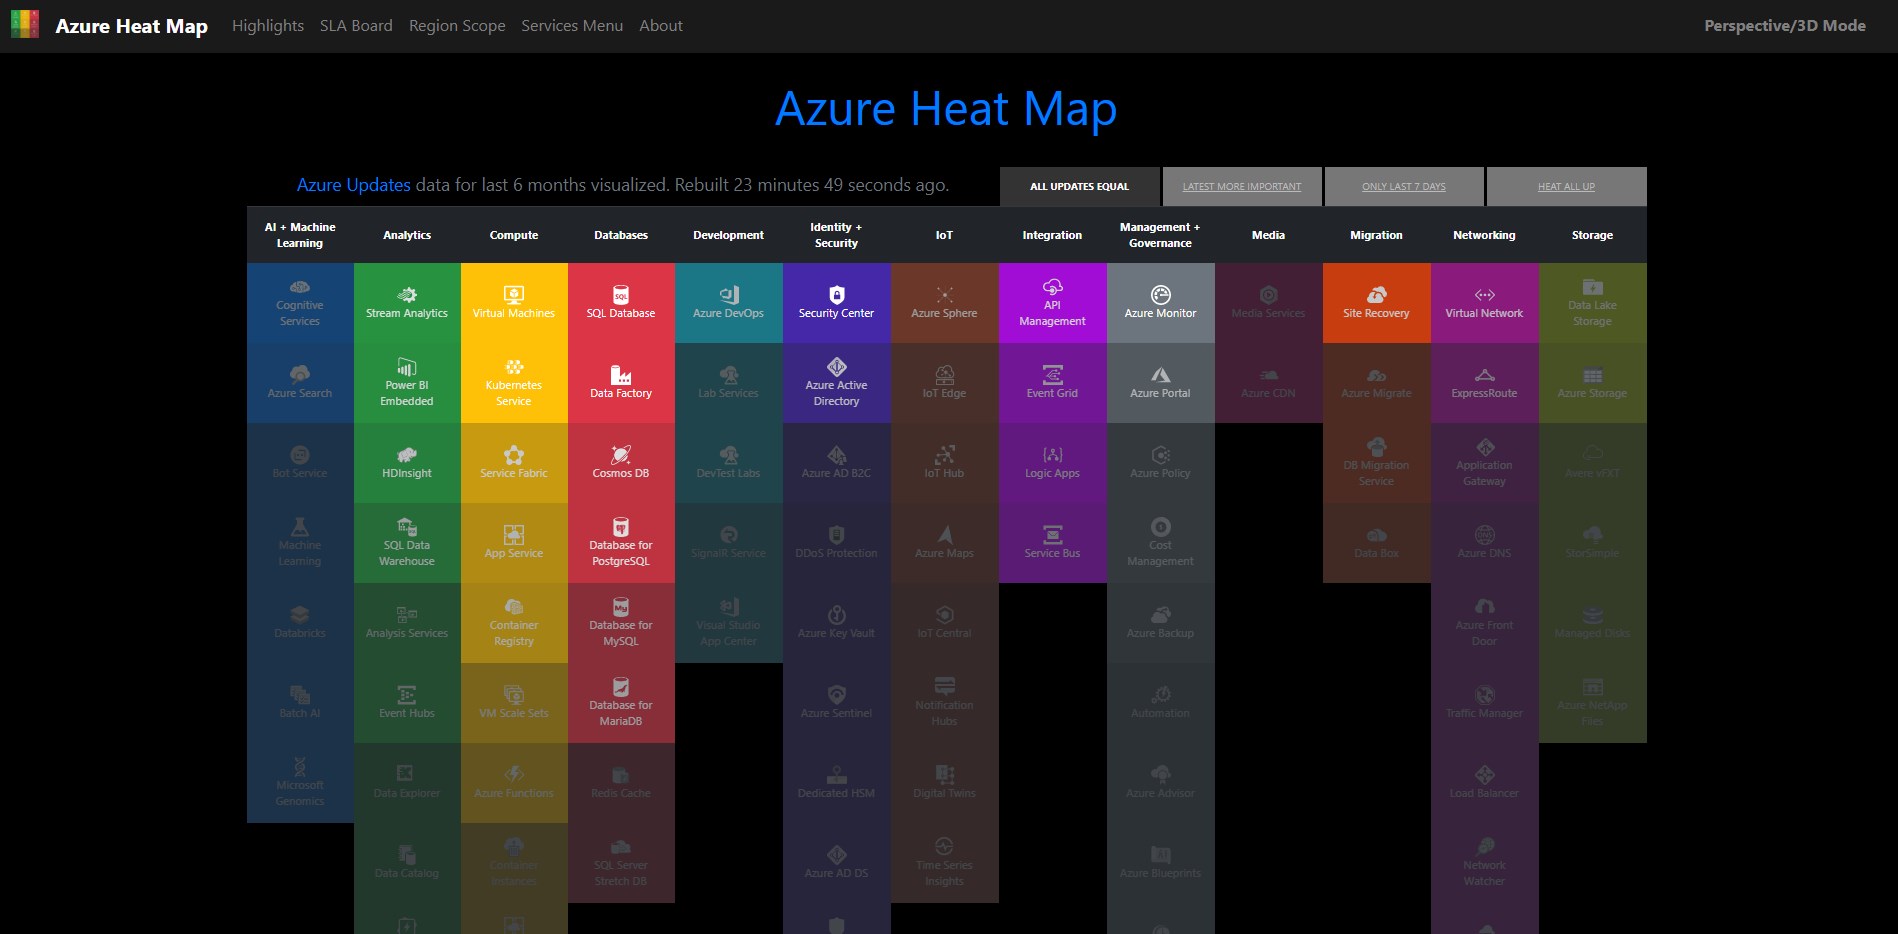Activate the HEAT ALL UP mode
Image resolution: width=1898 pixels, height=934 pixels.
(x=1567, y=186)
